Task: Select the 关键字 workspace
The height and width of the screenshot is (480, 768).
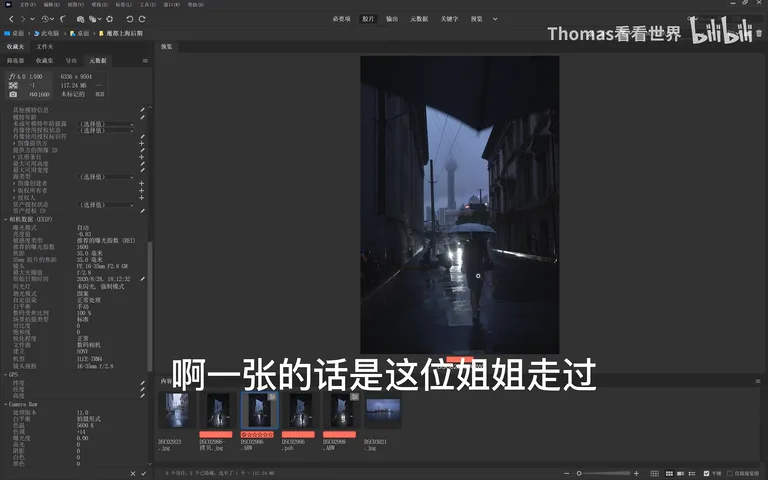Action: [449, 19]
